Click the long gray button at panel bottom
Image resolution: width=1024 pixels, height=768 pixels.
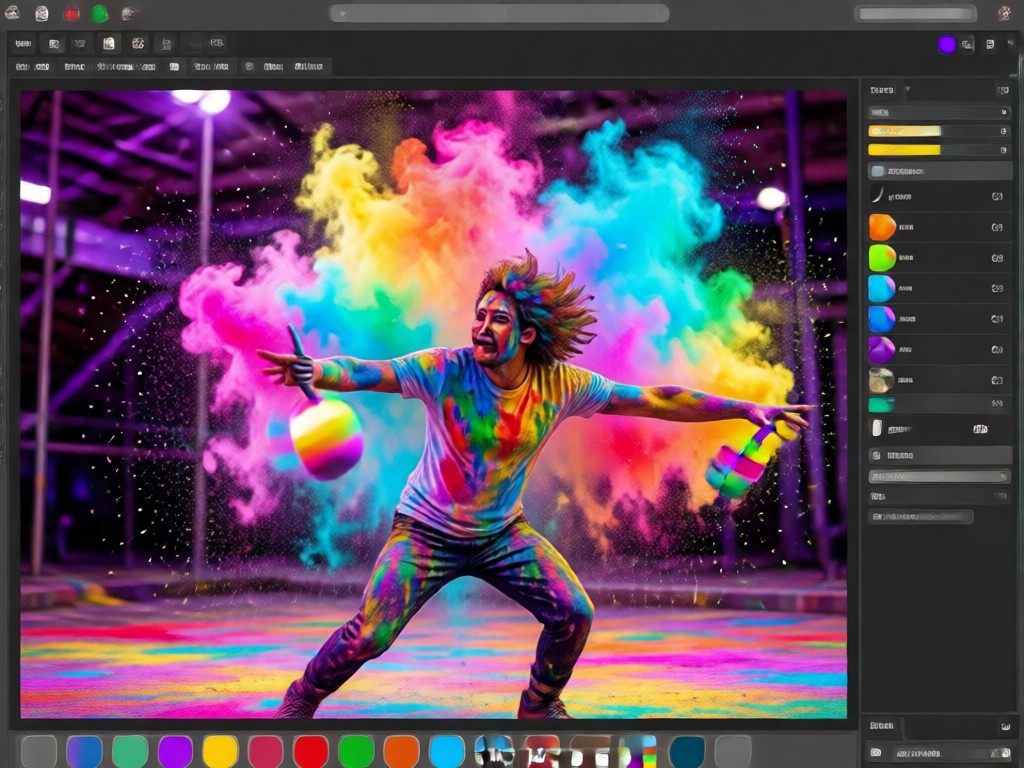pos(921,517)
